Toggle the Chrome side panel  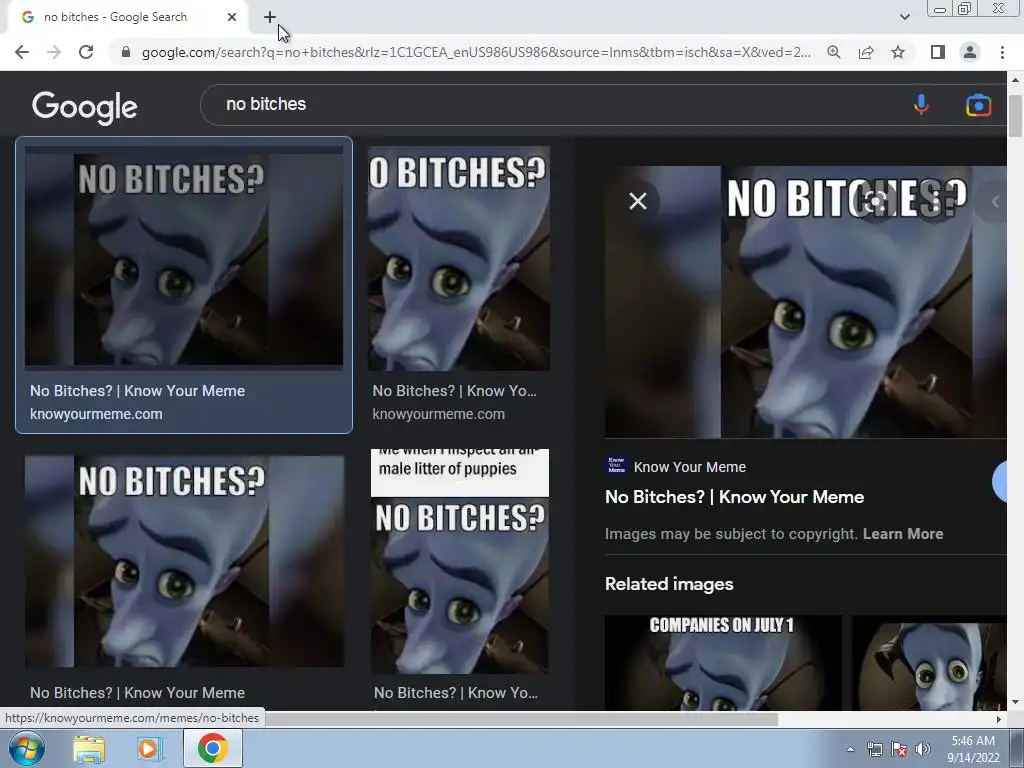click(x=938, y=52)
